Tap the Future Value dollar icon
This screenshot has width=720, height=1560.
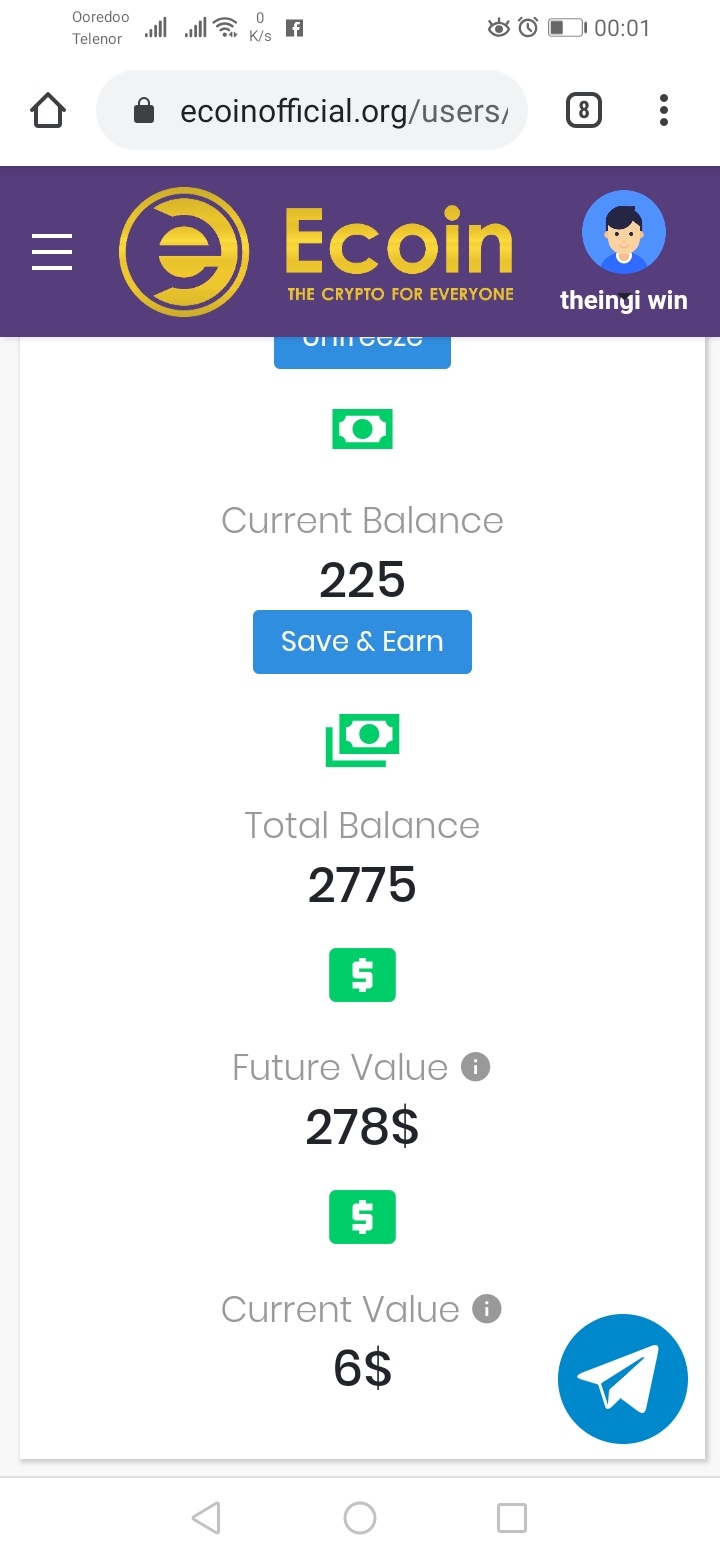pyautogui.click(x=362, y=975)
